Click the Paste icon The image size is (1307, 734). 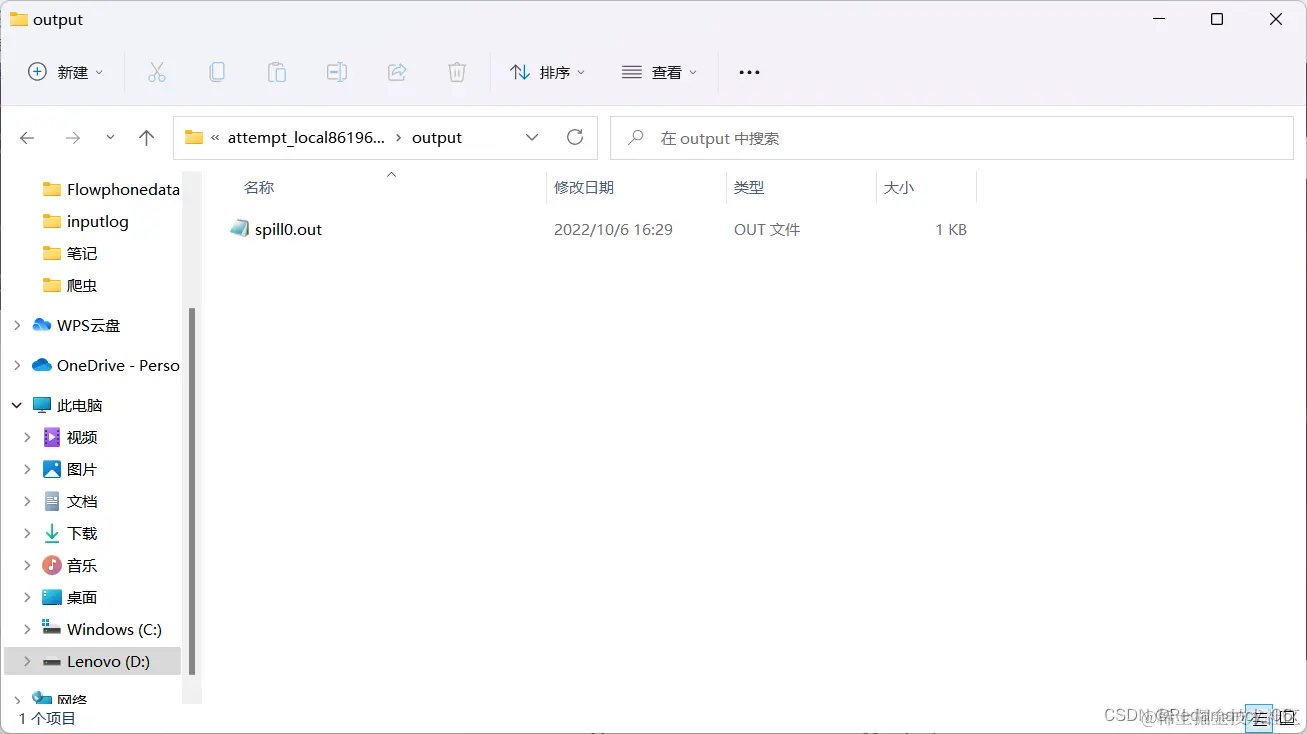point(276,71)
